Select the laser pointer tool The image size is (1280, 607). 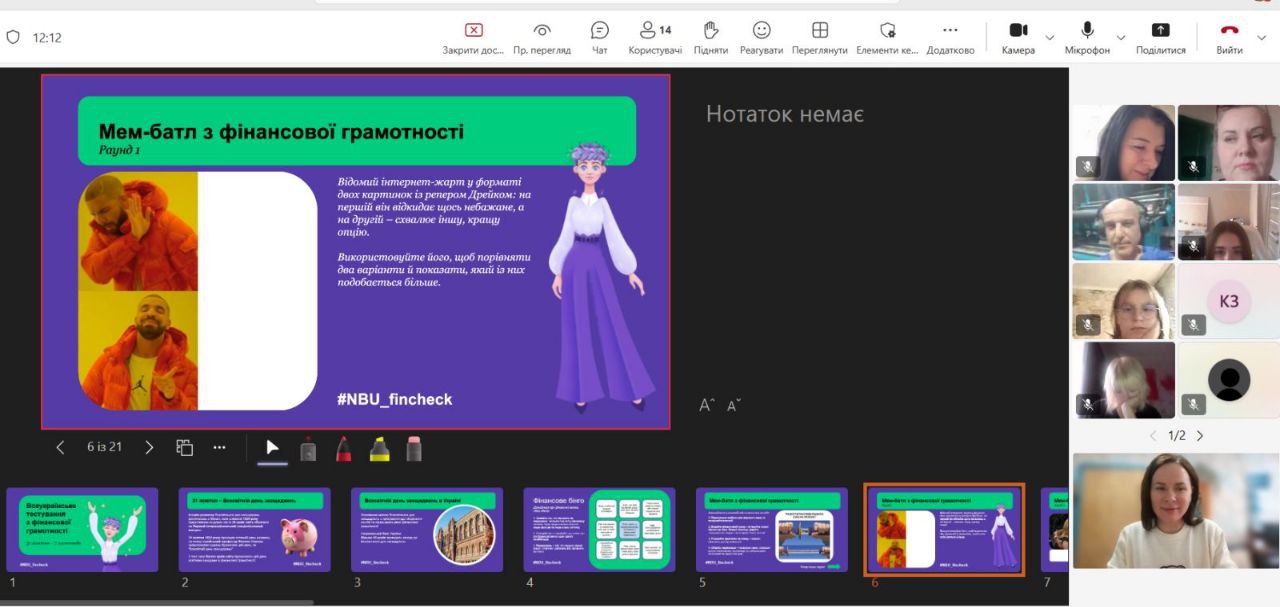point(308,449)
